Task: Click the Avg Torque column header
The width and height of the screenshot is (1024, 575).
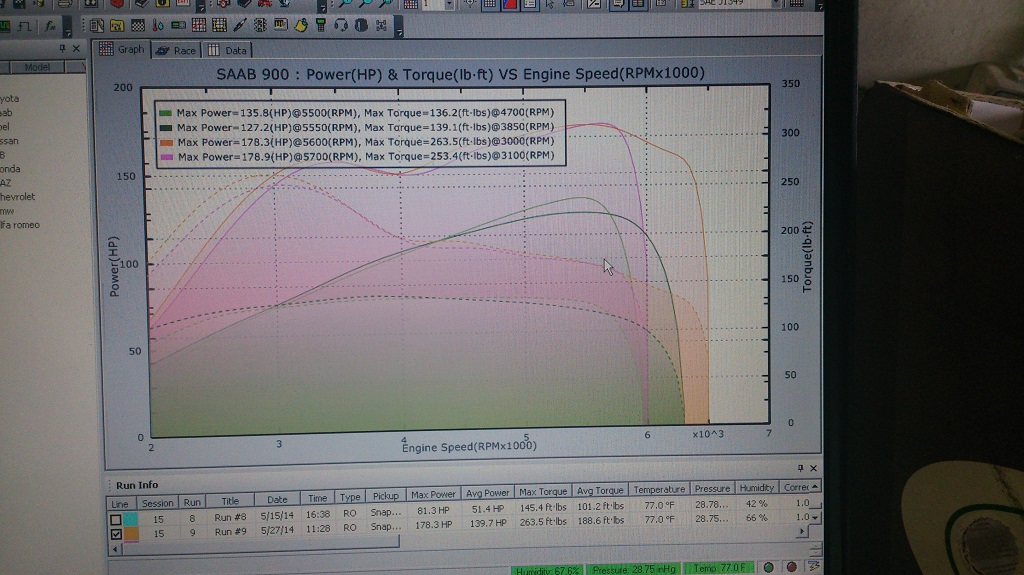Action: [x=600, y=490]
